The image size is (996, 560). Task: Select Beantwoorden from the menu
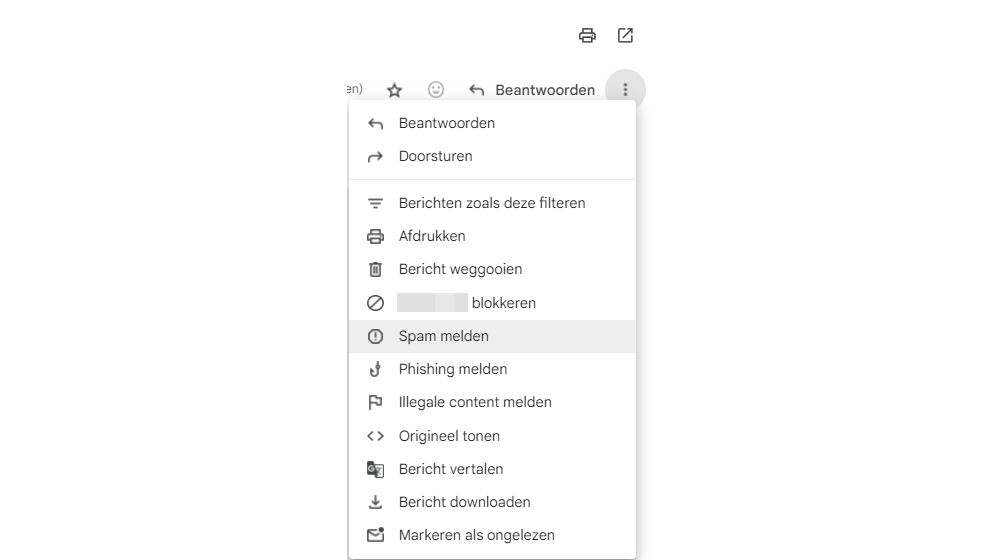pos(447,123)
